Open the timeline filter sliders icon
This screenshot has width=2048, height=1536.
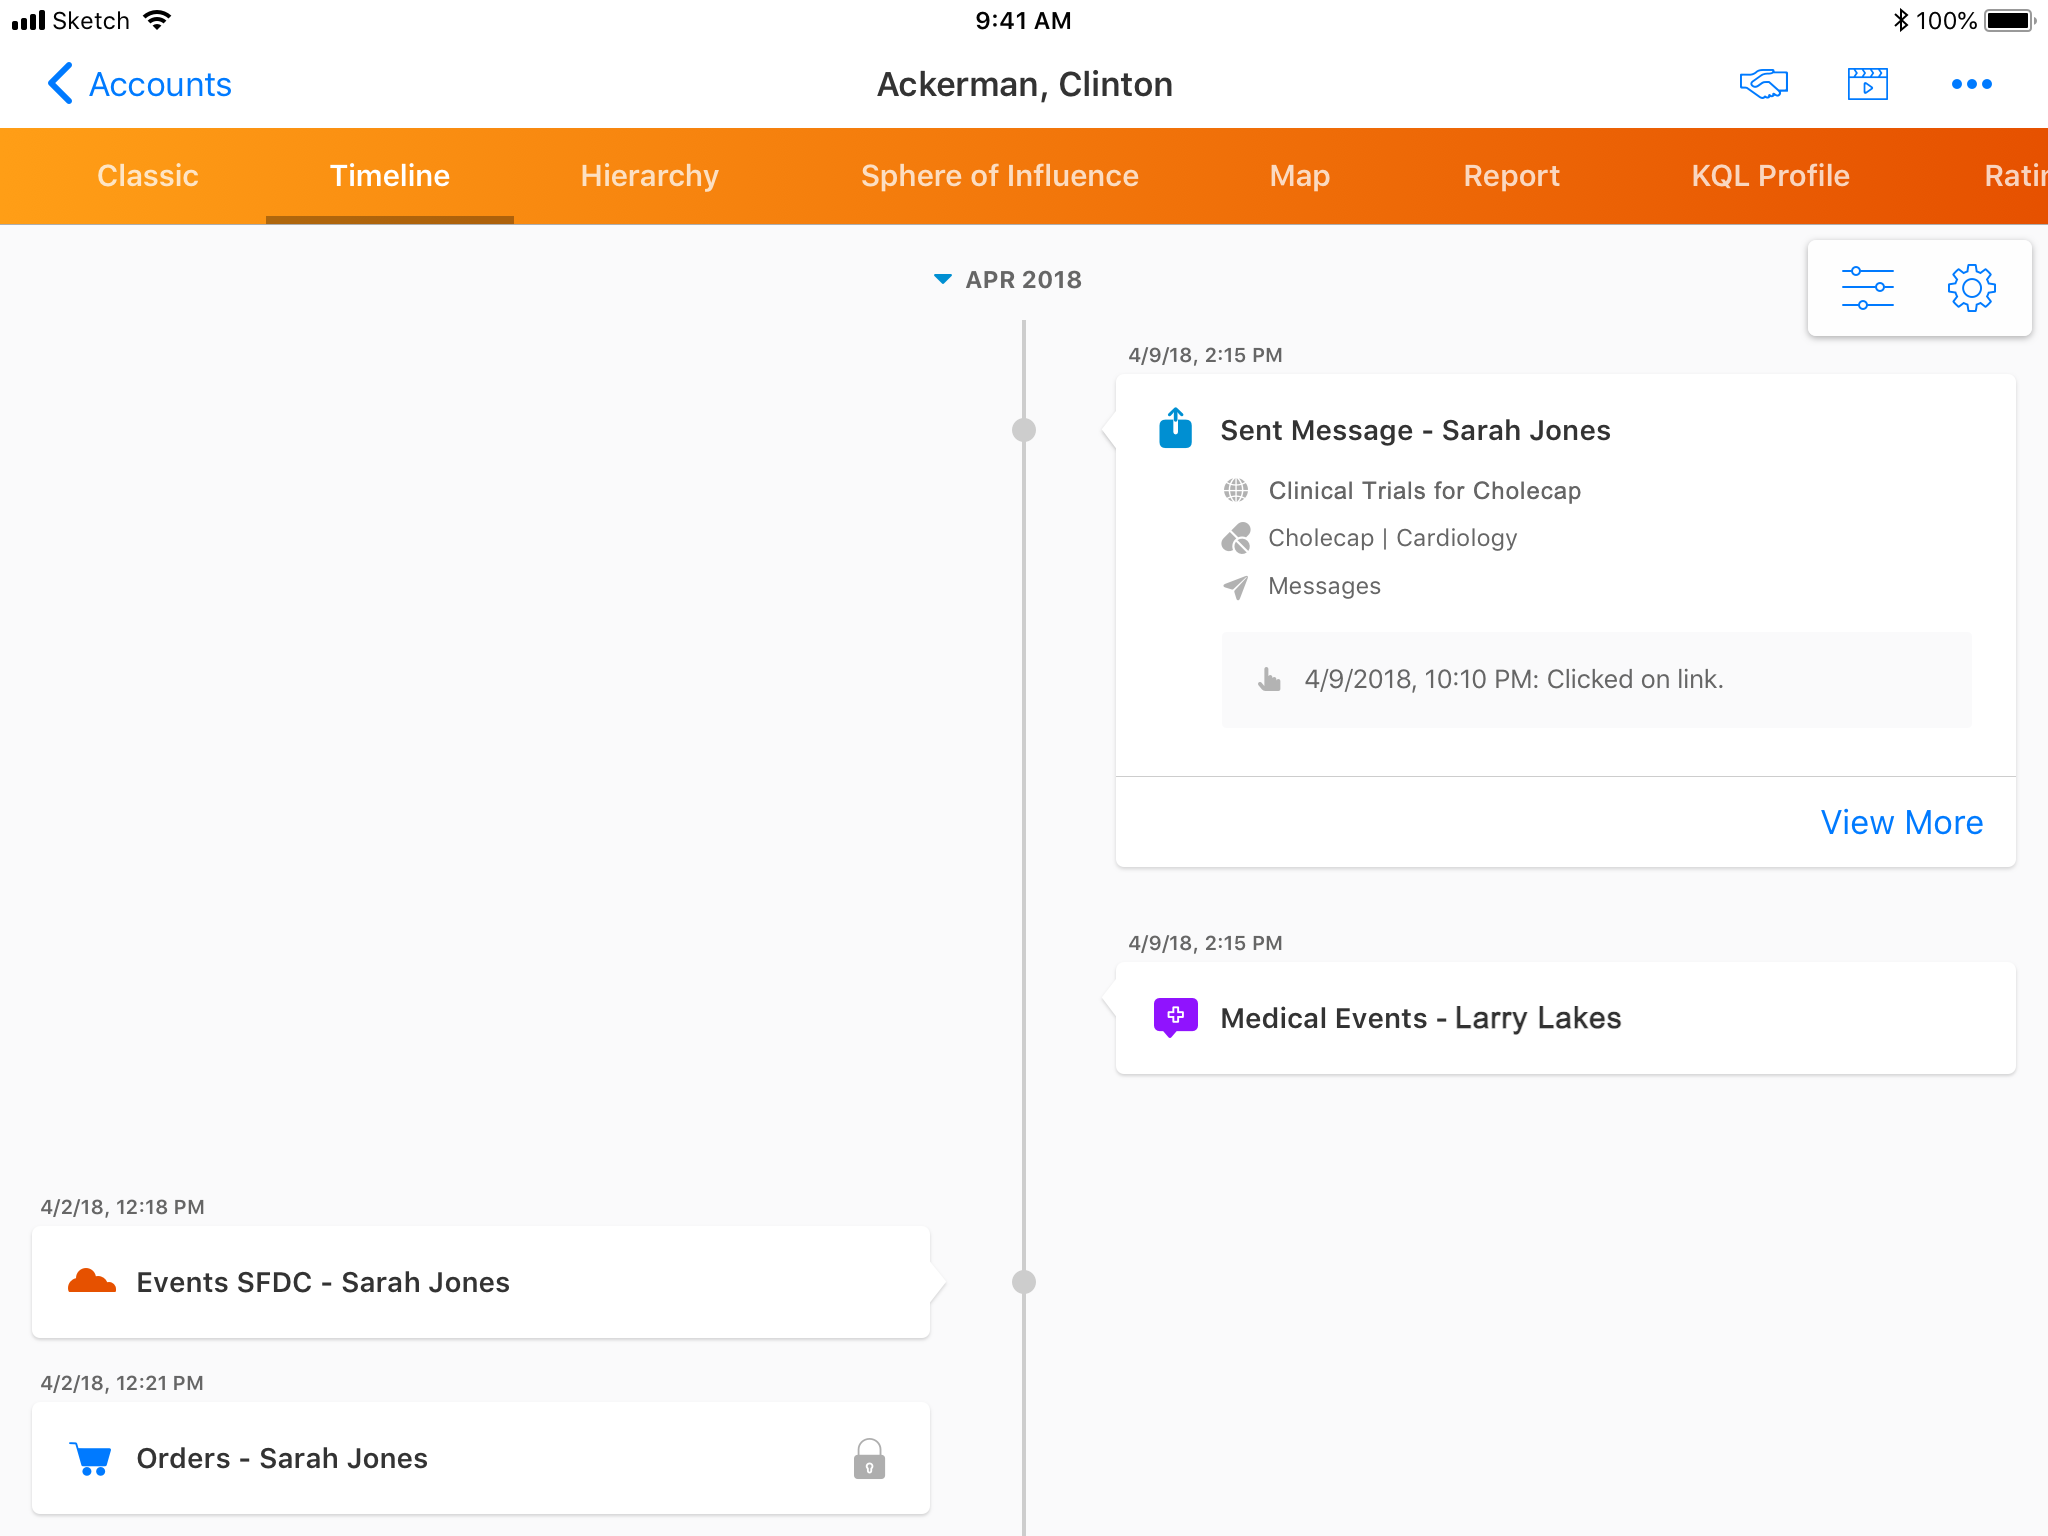coord(1867,288)
